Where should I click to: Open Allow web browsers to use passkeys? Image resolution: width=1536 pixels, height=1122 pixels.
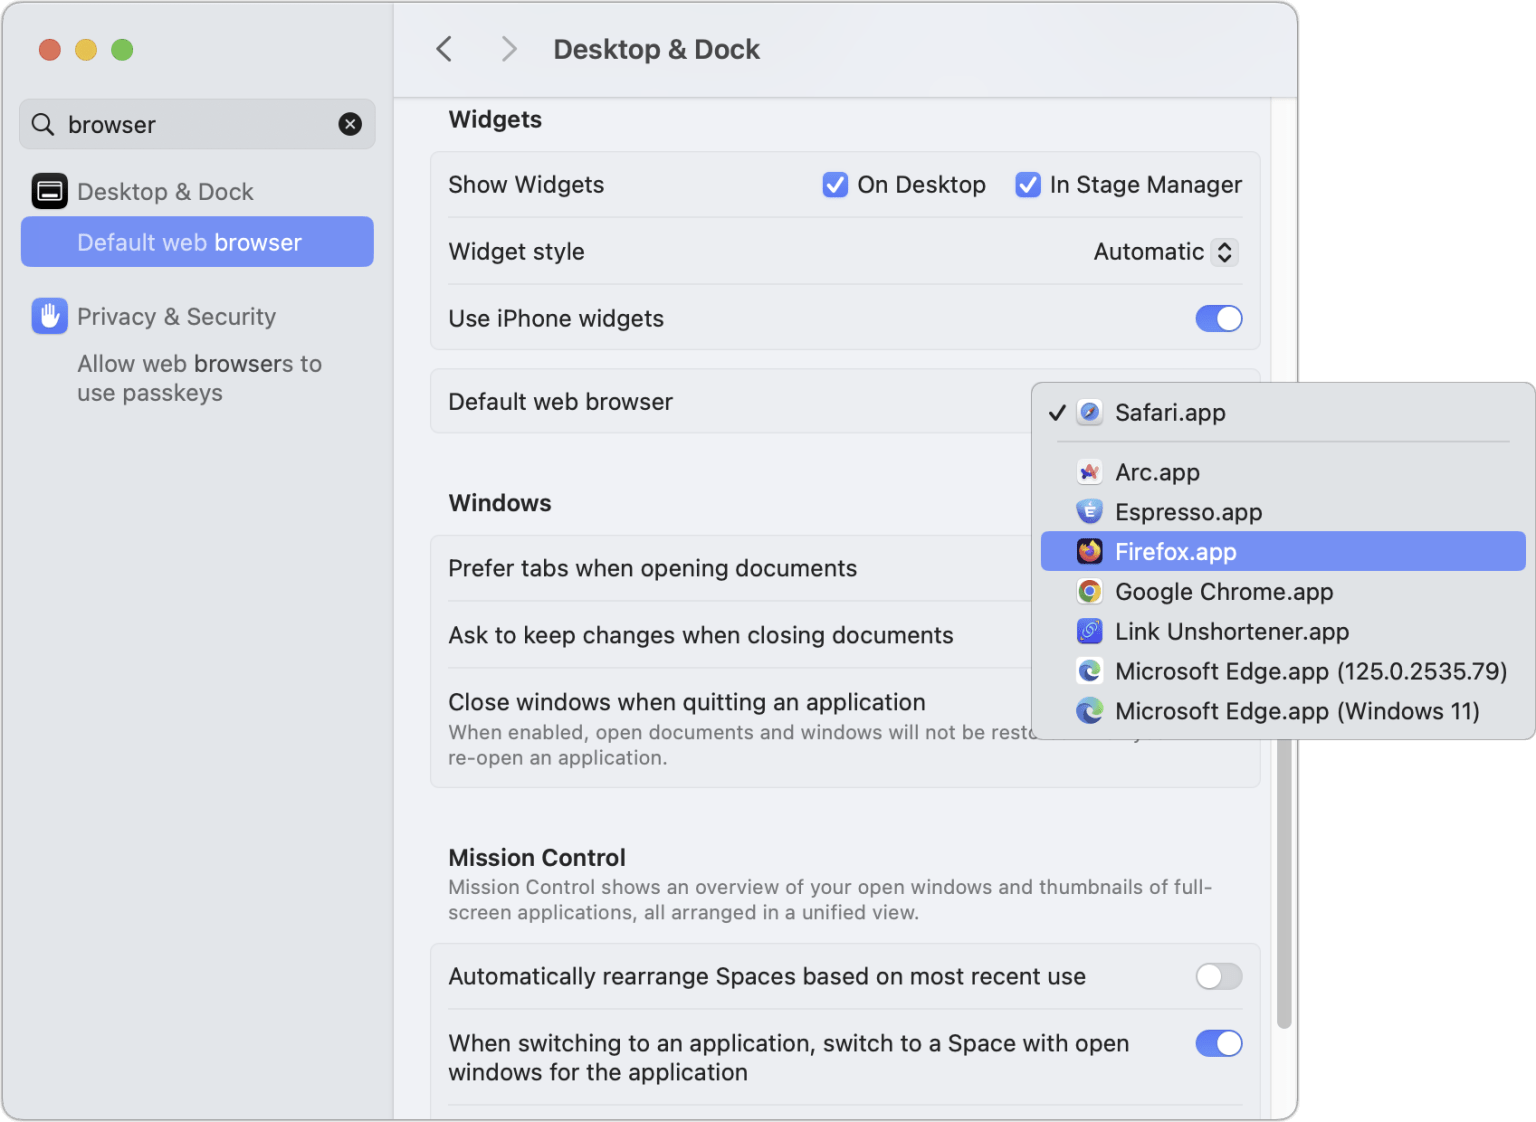[x=200, y=378]
